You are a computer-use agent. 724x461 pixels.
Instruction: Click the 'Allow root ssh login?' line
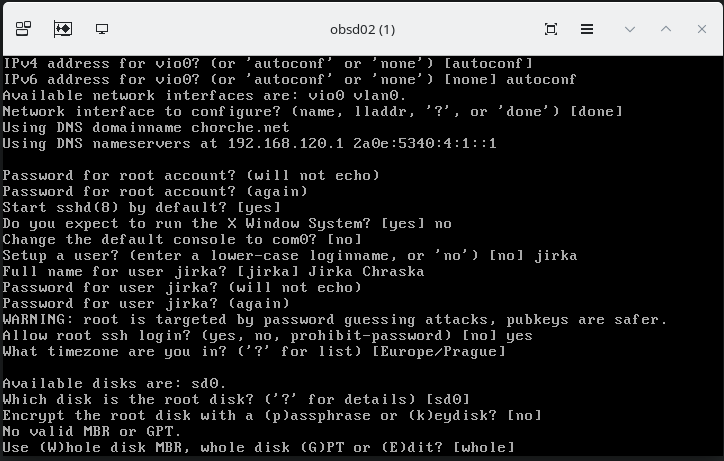267,335
